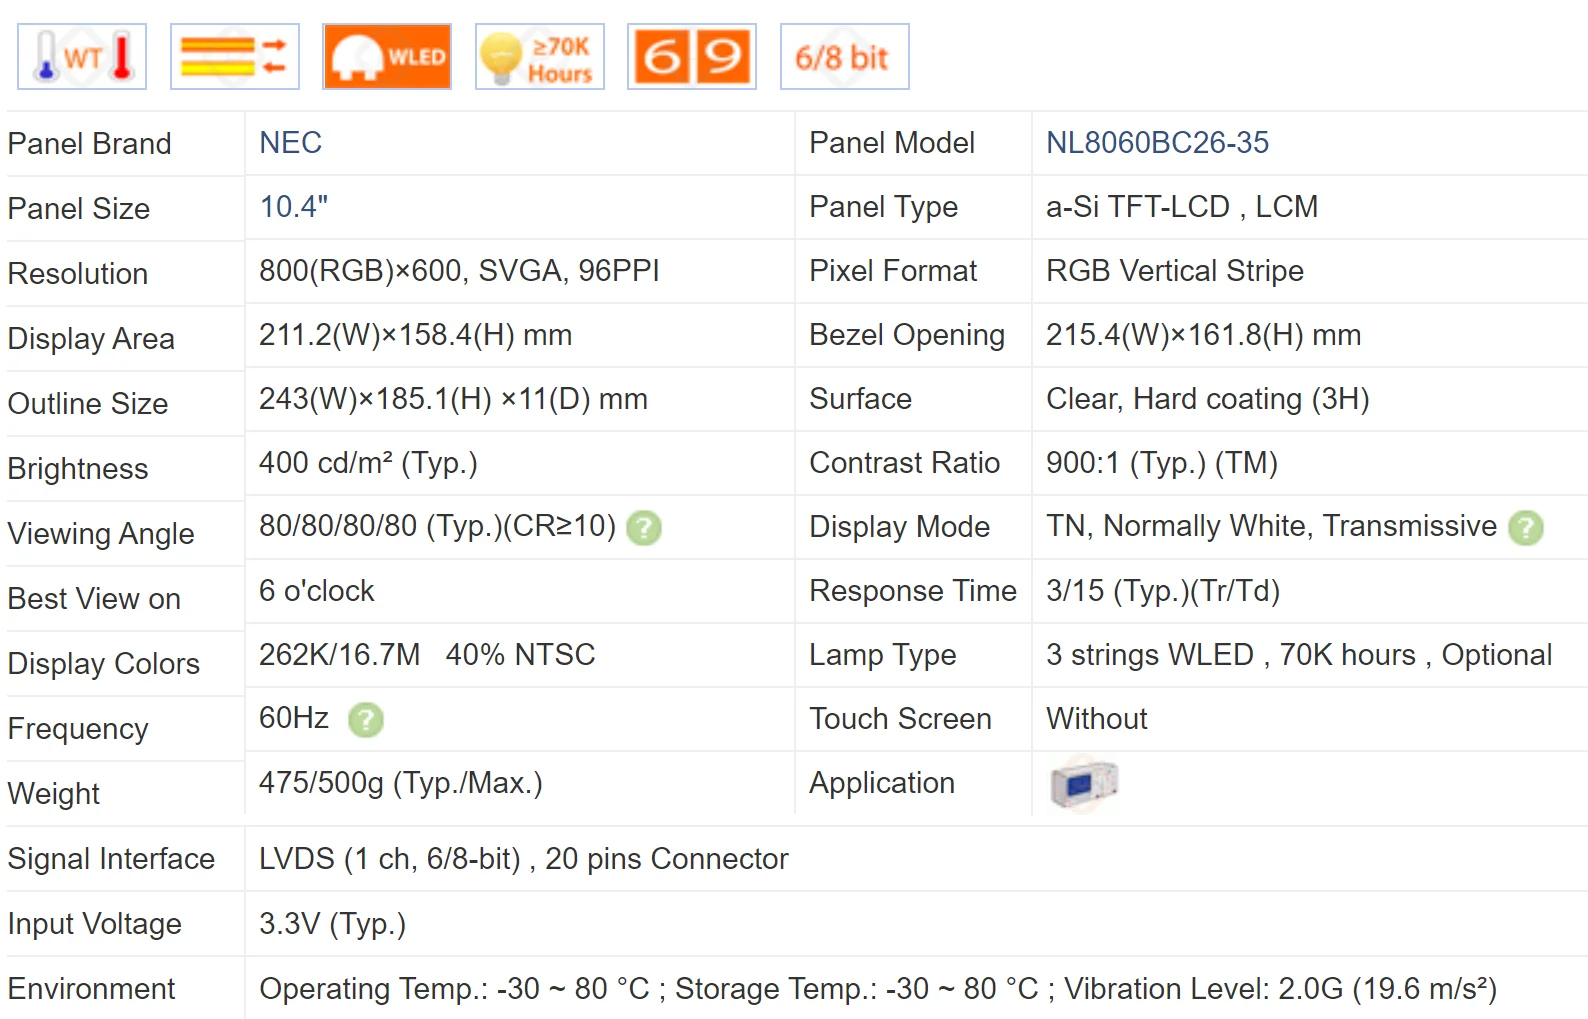The image size is (1588, 1019).
Task: Select the "80/80/80/80 (Typ.)(CR≥10)" viewing angle text
Action: click(x=437, y=526)
